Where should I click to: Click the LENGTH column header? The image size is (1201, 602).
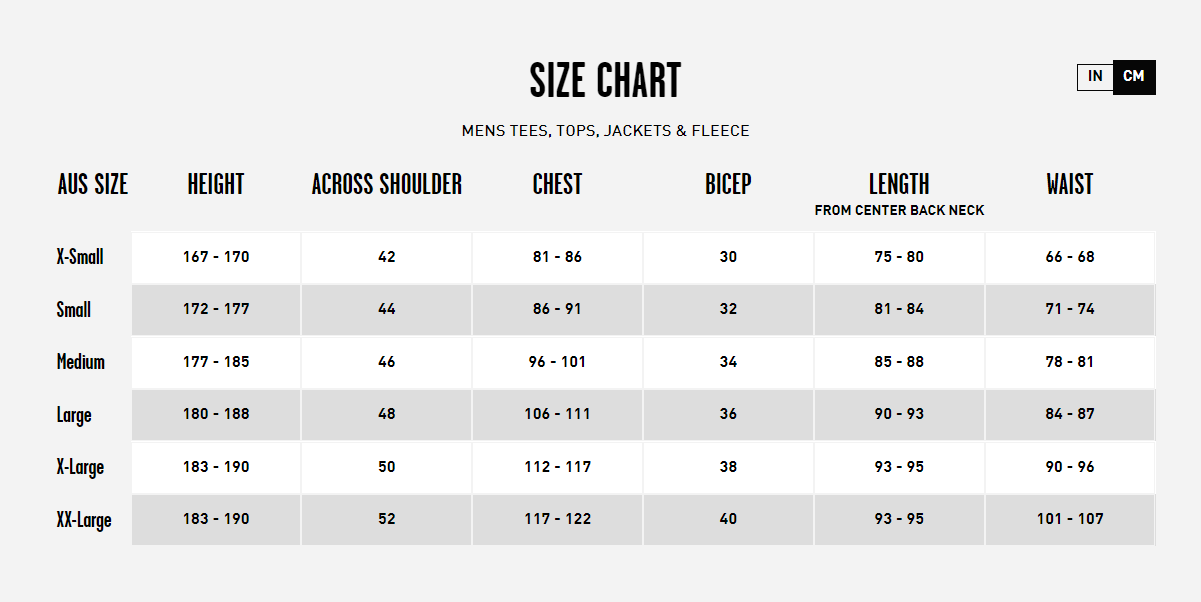click(x=899, y=184)
